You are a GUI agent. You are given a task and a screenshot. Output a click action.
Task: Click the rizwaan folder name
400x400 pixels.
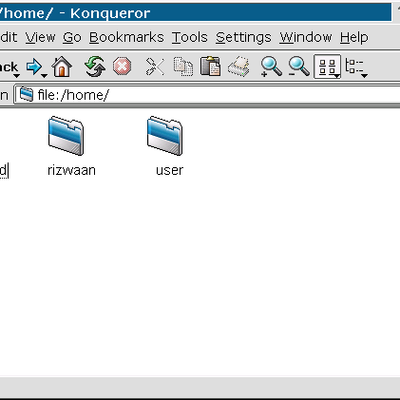tap(71, 170)
